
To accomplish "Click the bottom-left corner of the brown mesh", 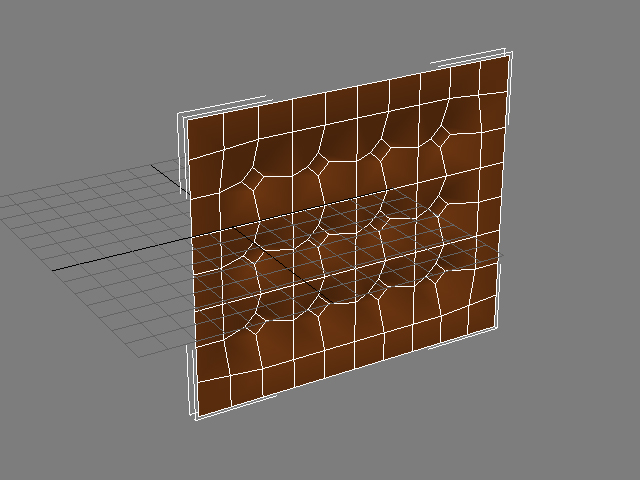I will click(x=195, y=416).
